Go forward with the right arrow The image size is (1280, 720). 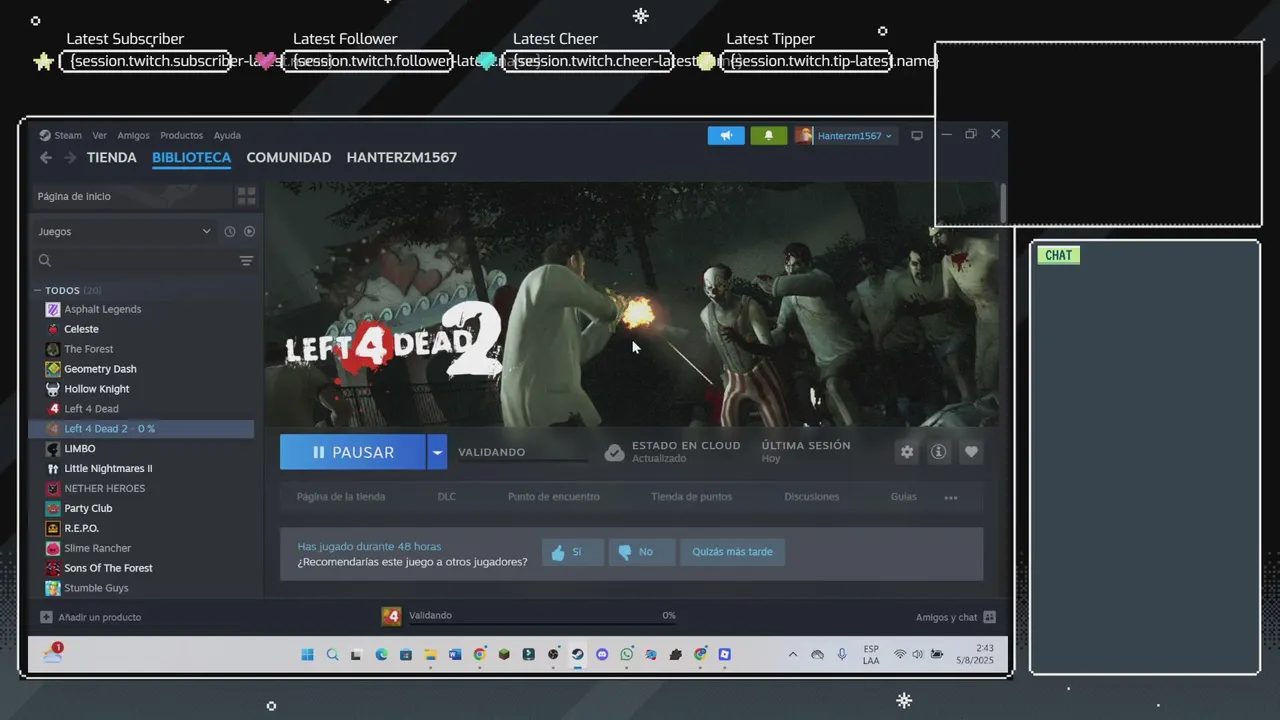pos(70,158)
